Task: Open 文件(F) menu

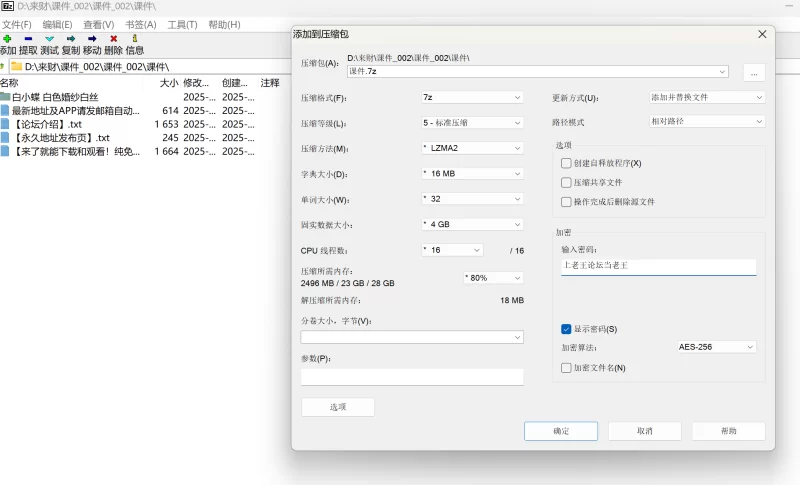Action: [x=16, y=24]
